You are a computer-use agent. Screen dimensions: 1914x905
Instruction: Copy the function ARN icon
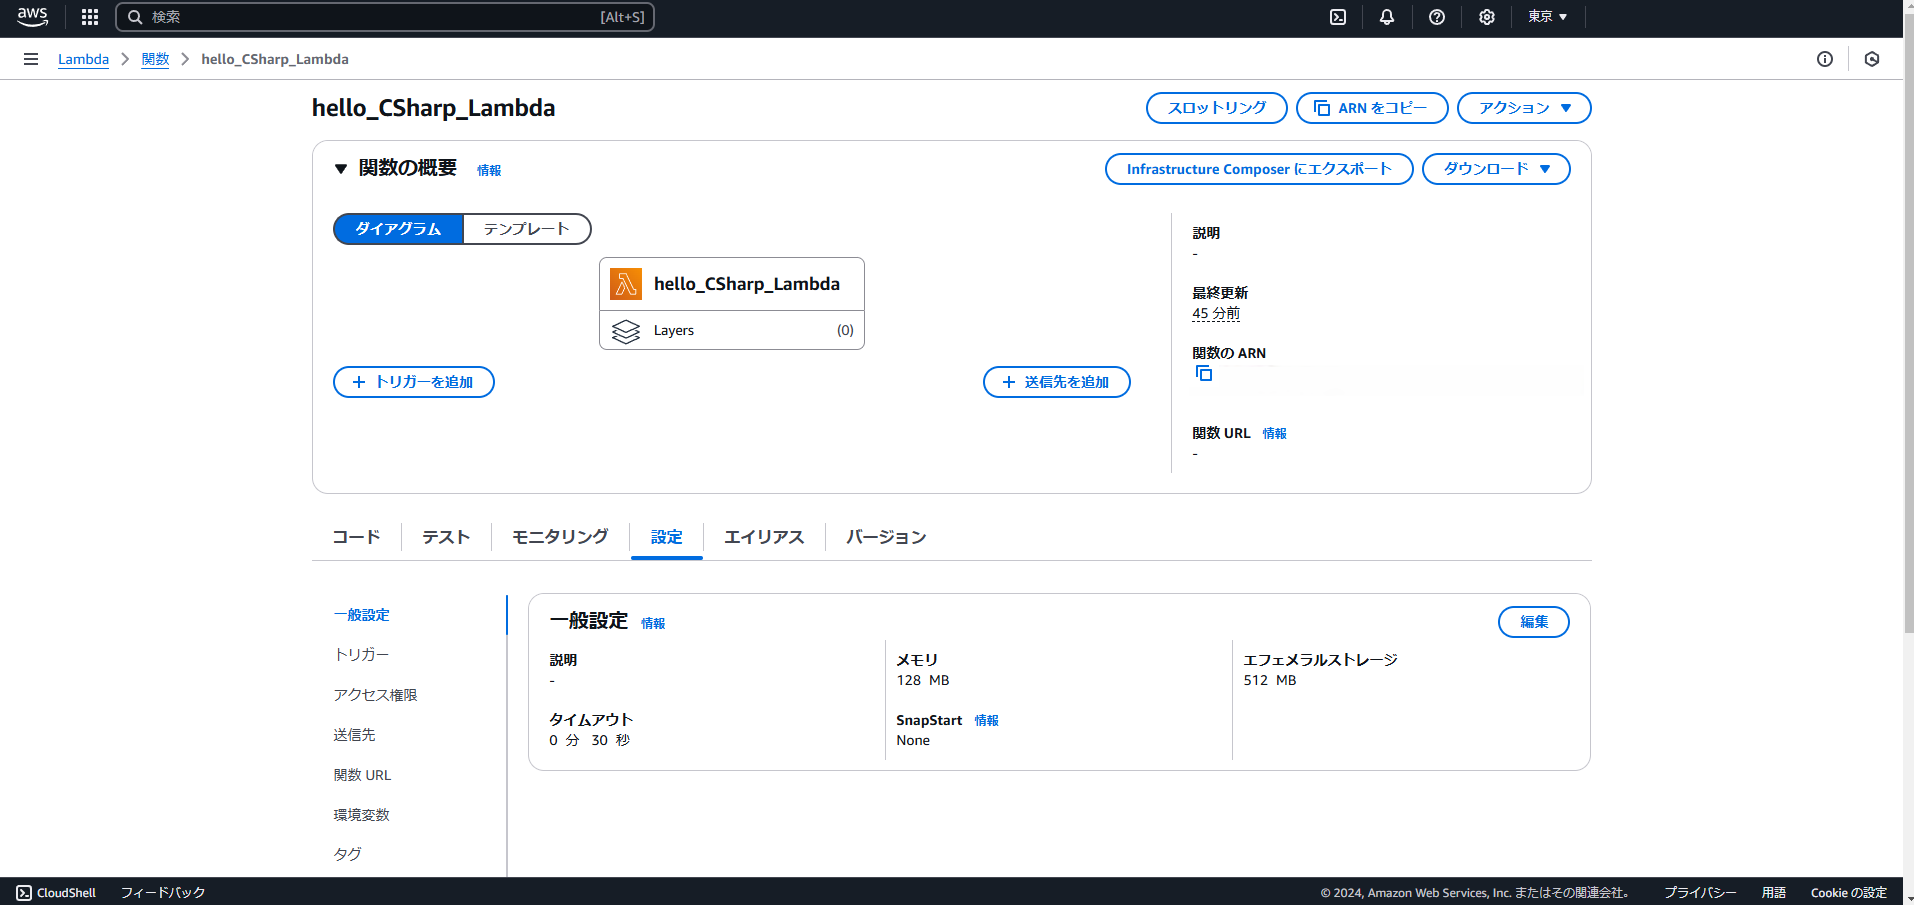pos(1204,373)
